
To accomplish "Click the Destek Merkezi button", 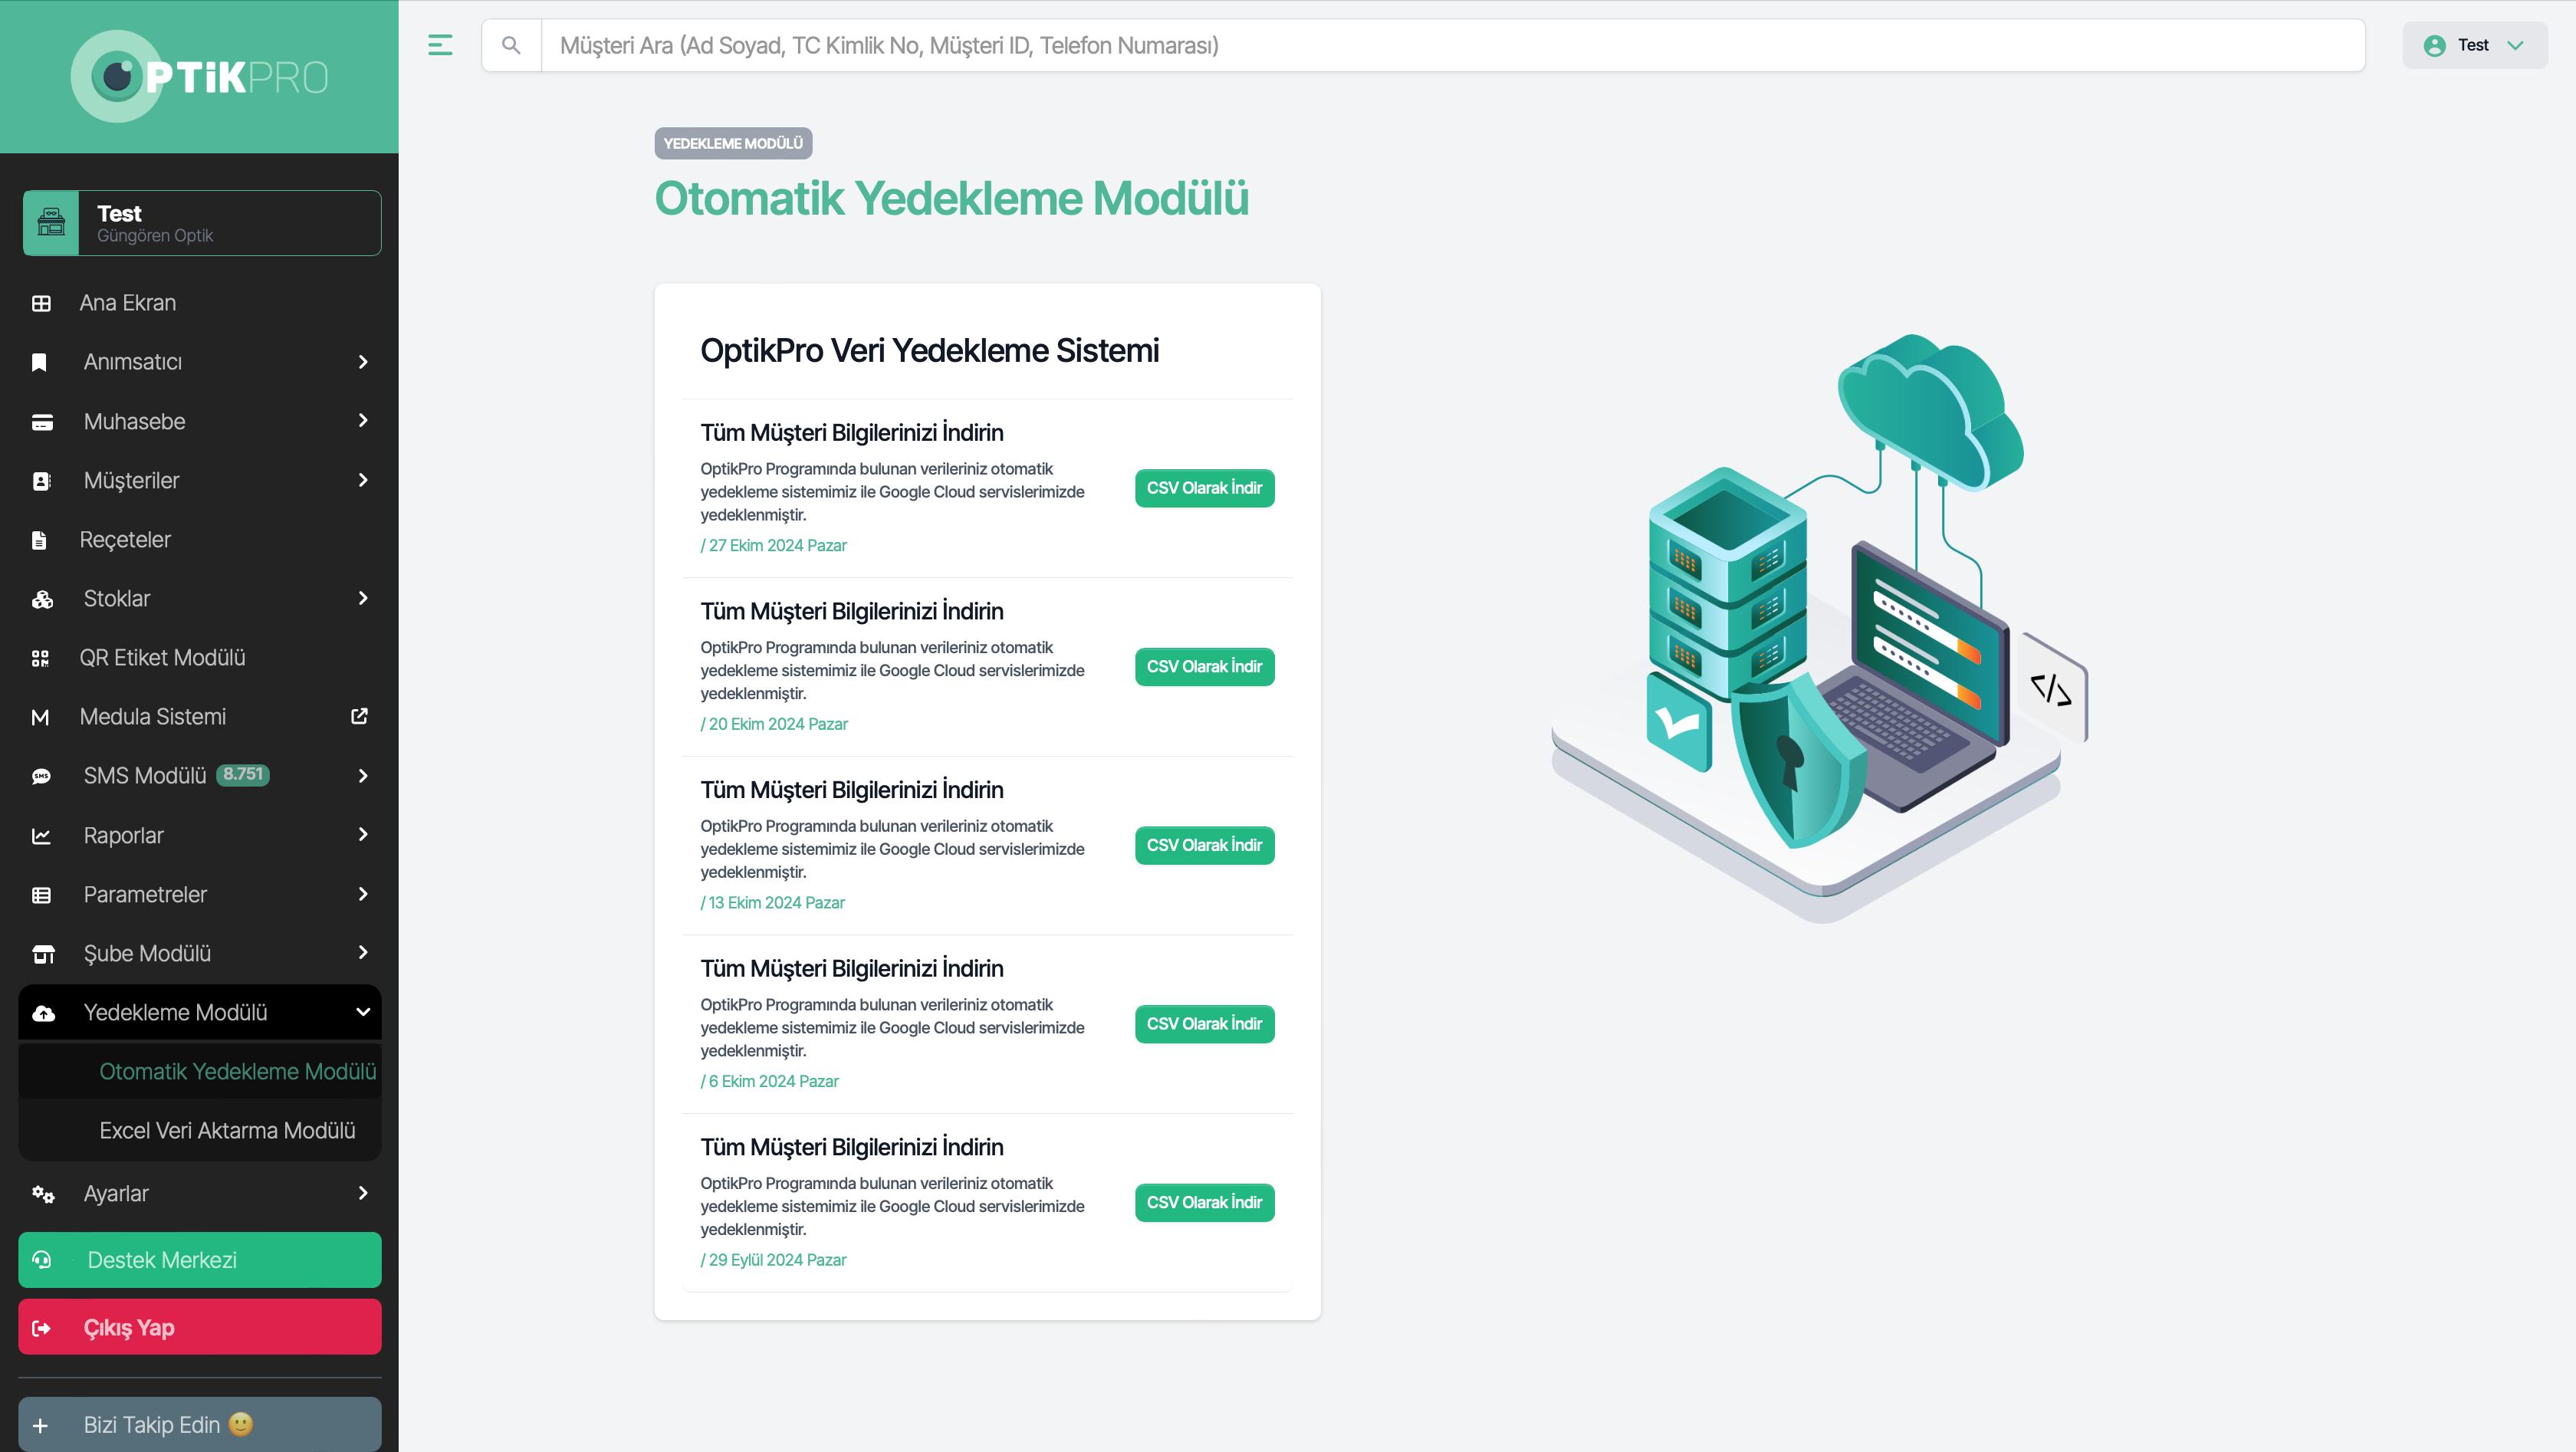I will tap(200, 1260).
